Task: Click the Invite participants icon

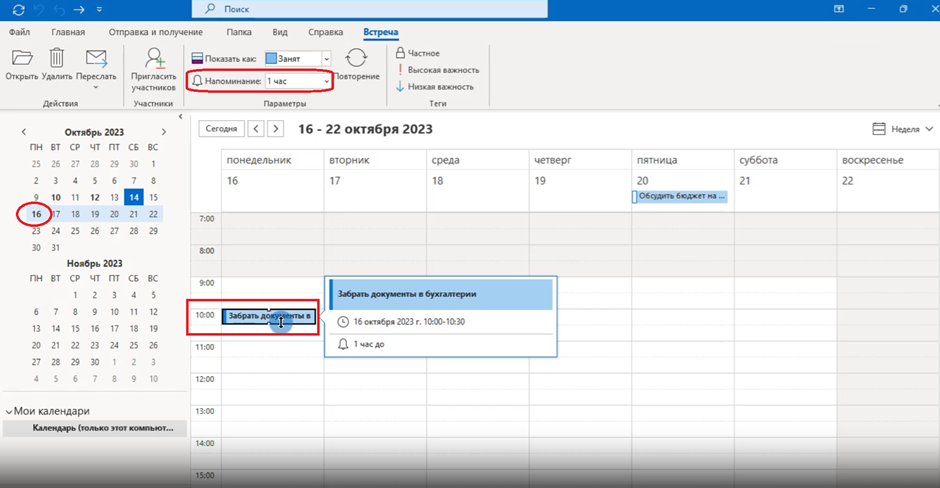Action: 154,60
